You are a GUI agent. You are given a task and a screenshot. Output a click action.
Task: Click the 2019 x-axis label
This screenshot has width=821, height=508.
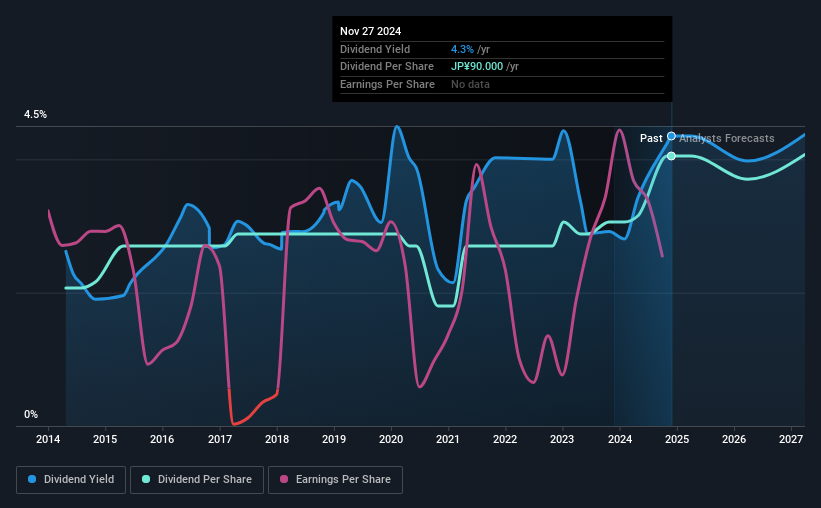click(x=334, y=439)
